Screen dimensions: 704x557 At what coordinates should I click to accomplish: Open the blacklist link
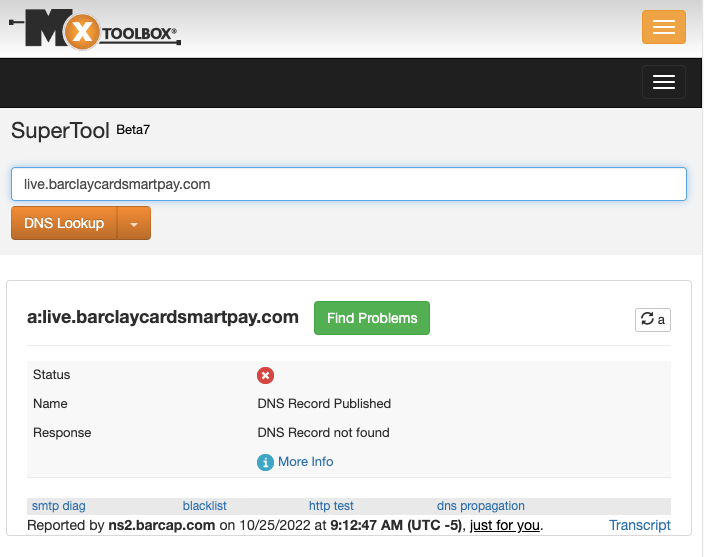(204, 506)
